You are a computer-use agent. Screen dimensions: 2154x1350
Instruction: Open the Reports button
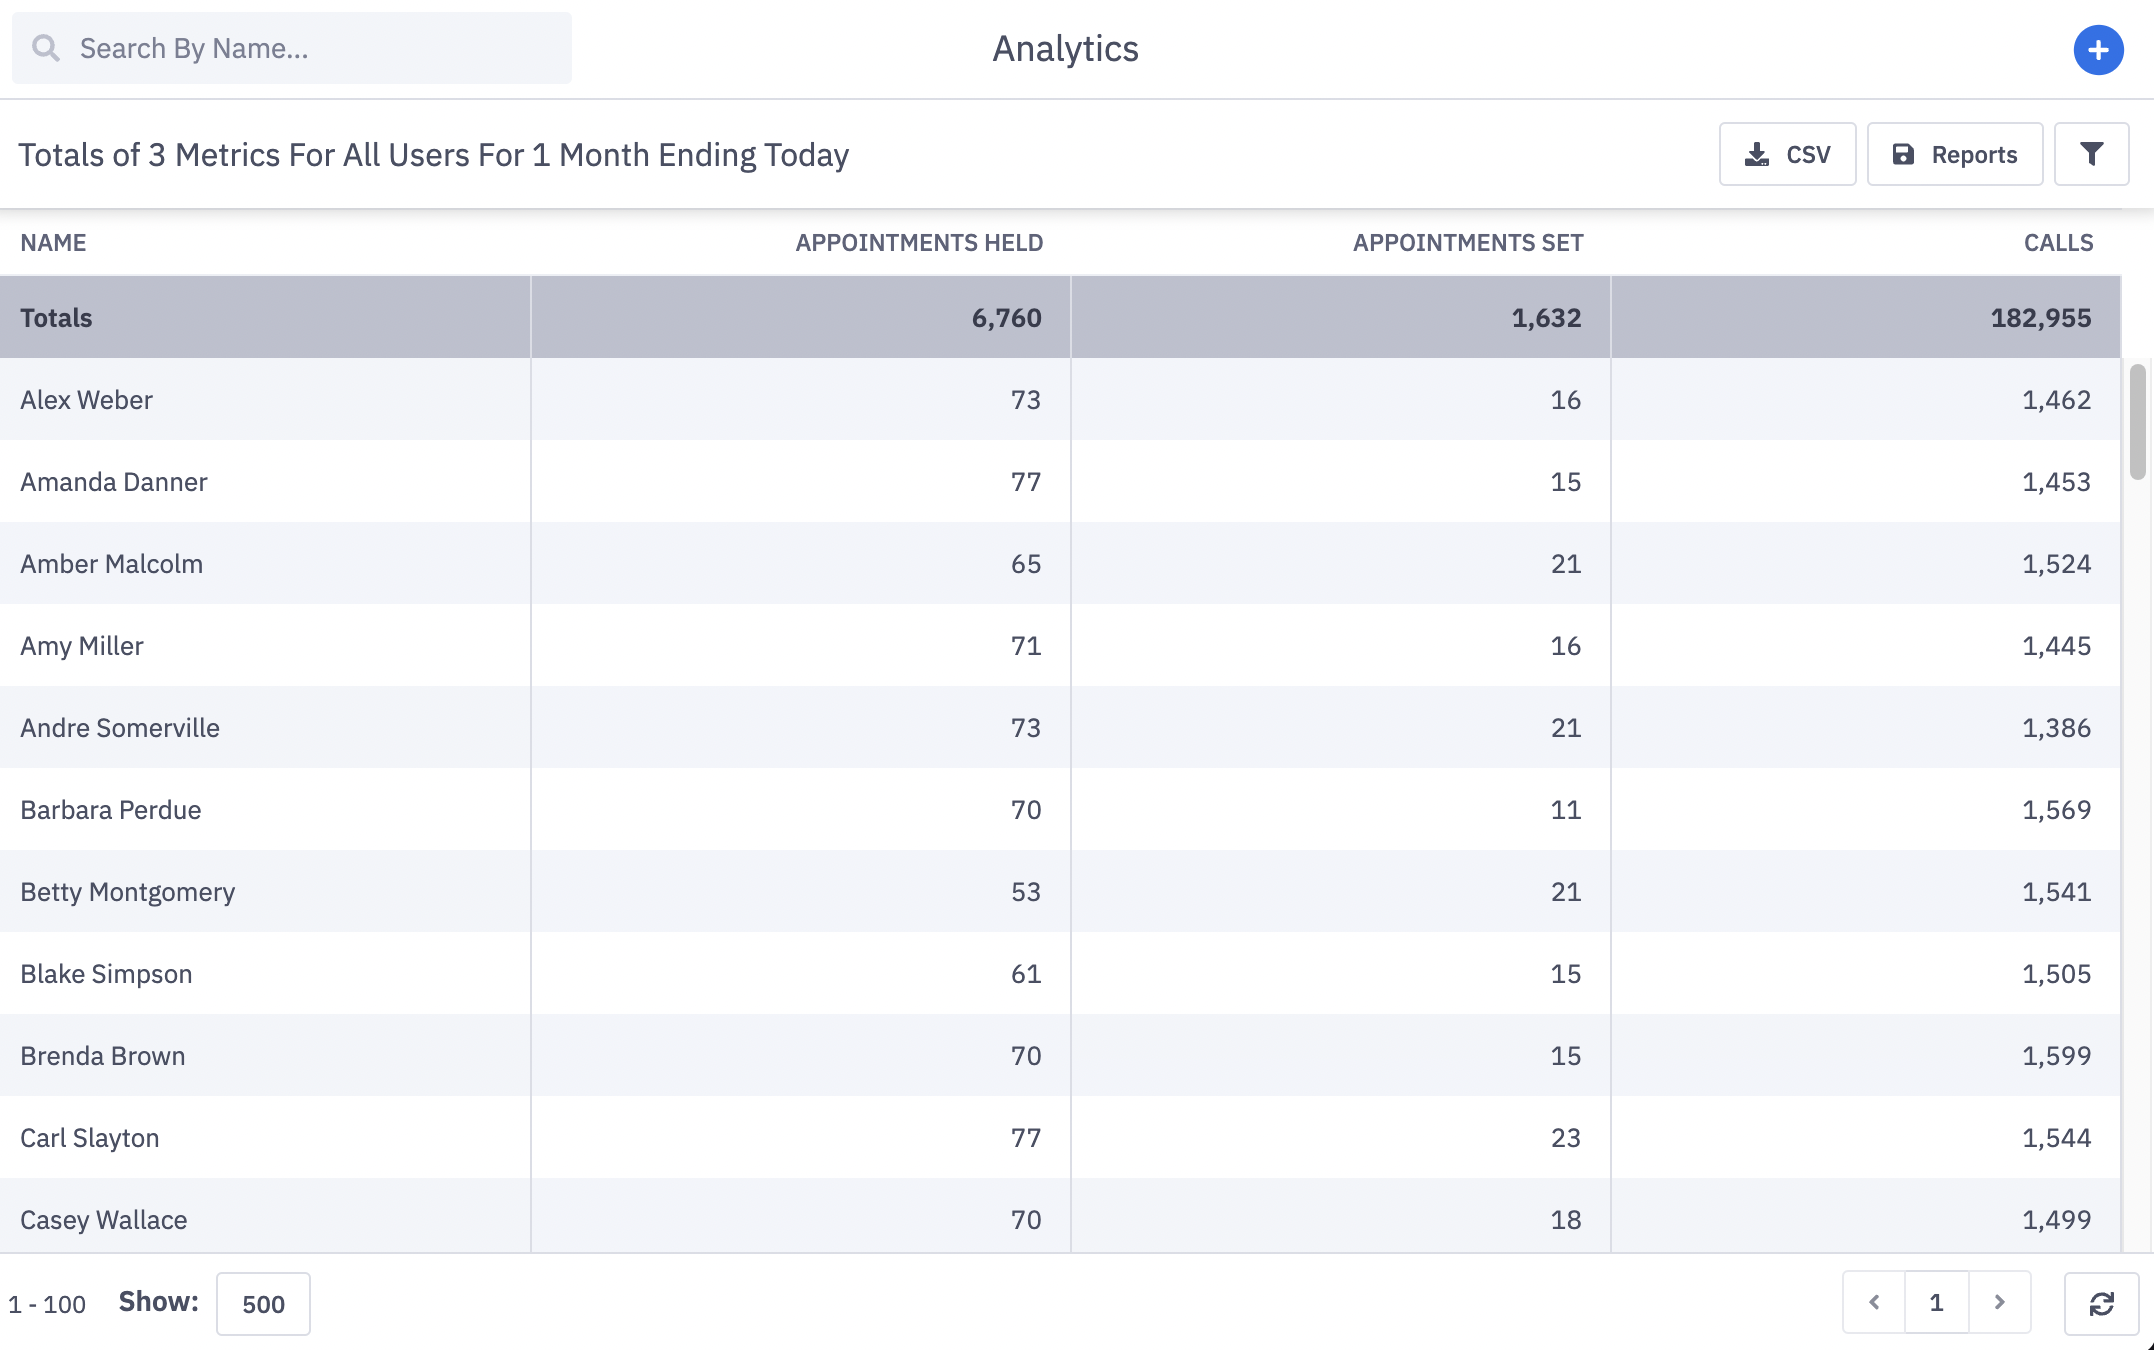tap(1954, 154)
